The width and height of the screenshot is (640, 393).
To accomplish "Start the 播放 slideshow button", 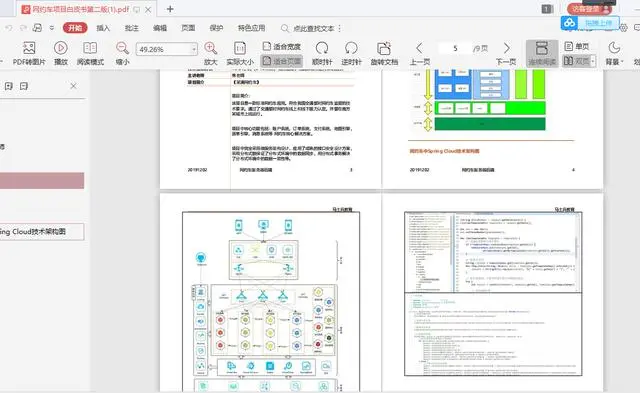I will 60,53.
